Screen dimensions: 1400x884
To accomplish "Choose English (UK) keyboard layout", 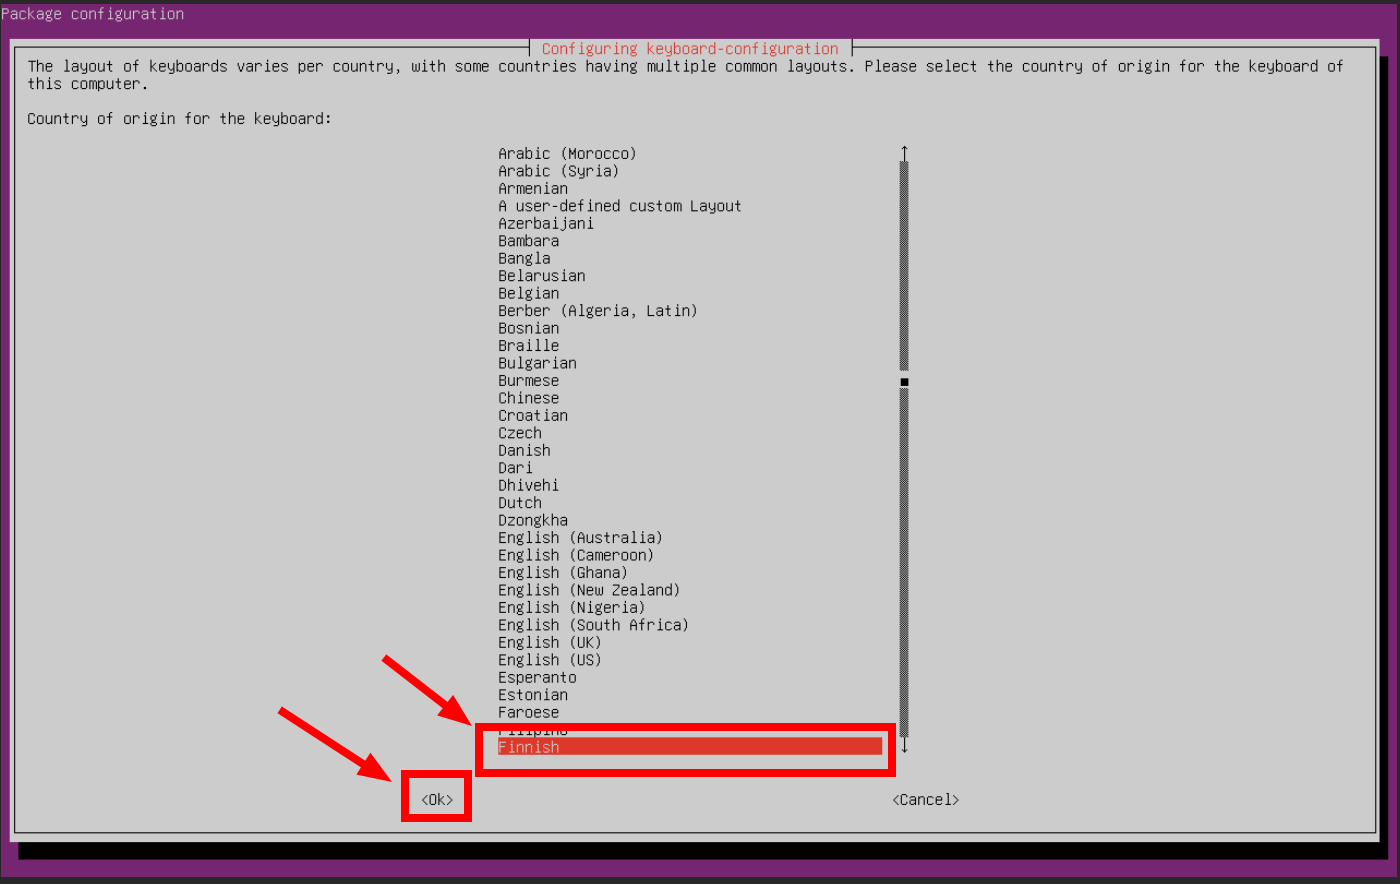I will point(550,642).
